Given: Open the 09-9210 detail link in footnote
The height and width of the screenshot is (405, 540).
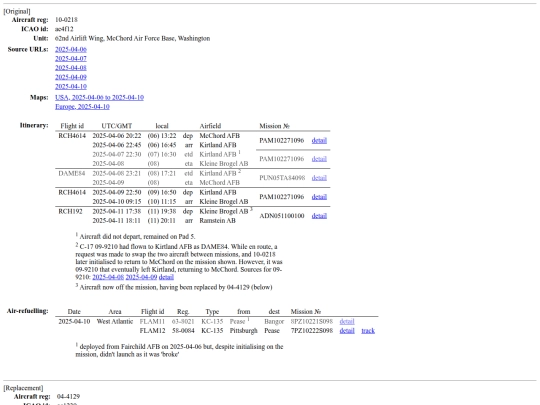Looking at the screenshot, I should point(166,277).
